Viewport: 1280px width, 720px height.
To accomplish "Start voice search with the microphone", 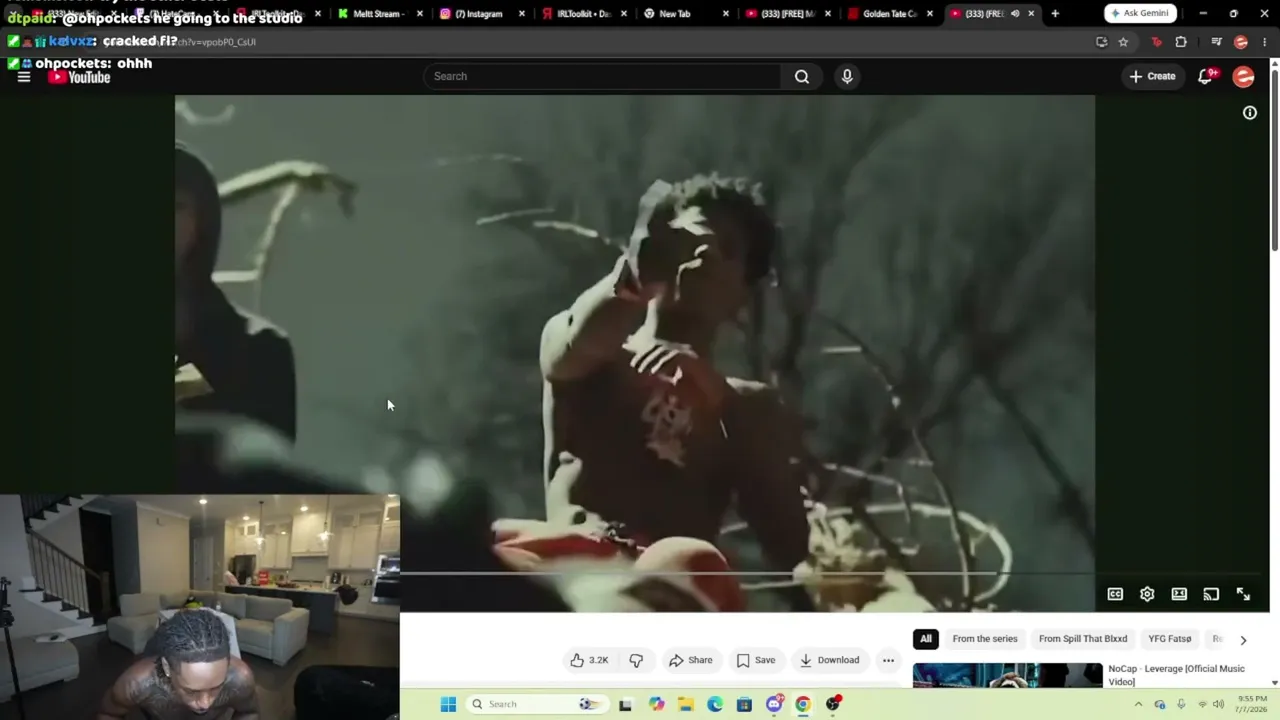I will [x=847, y=76].
